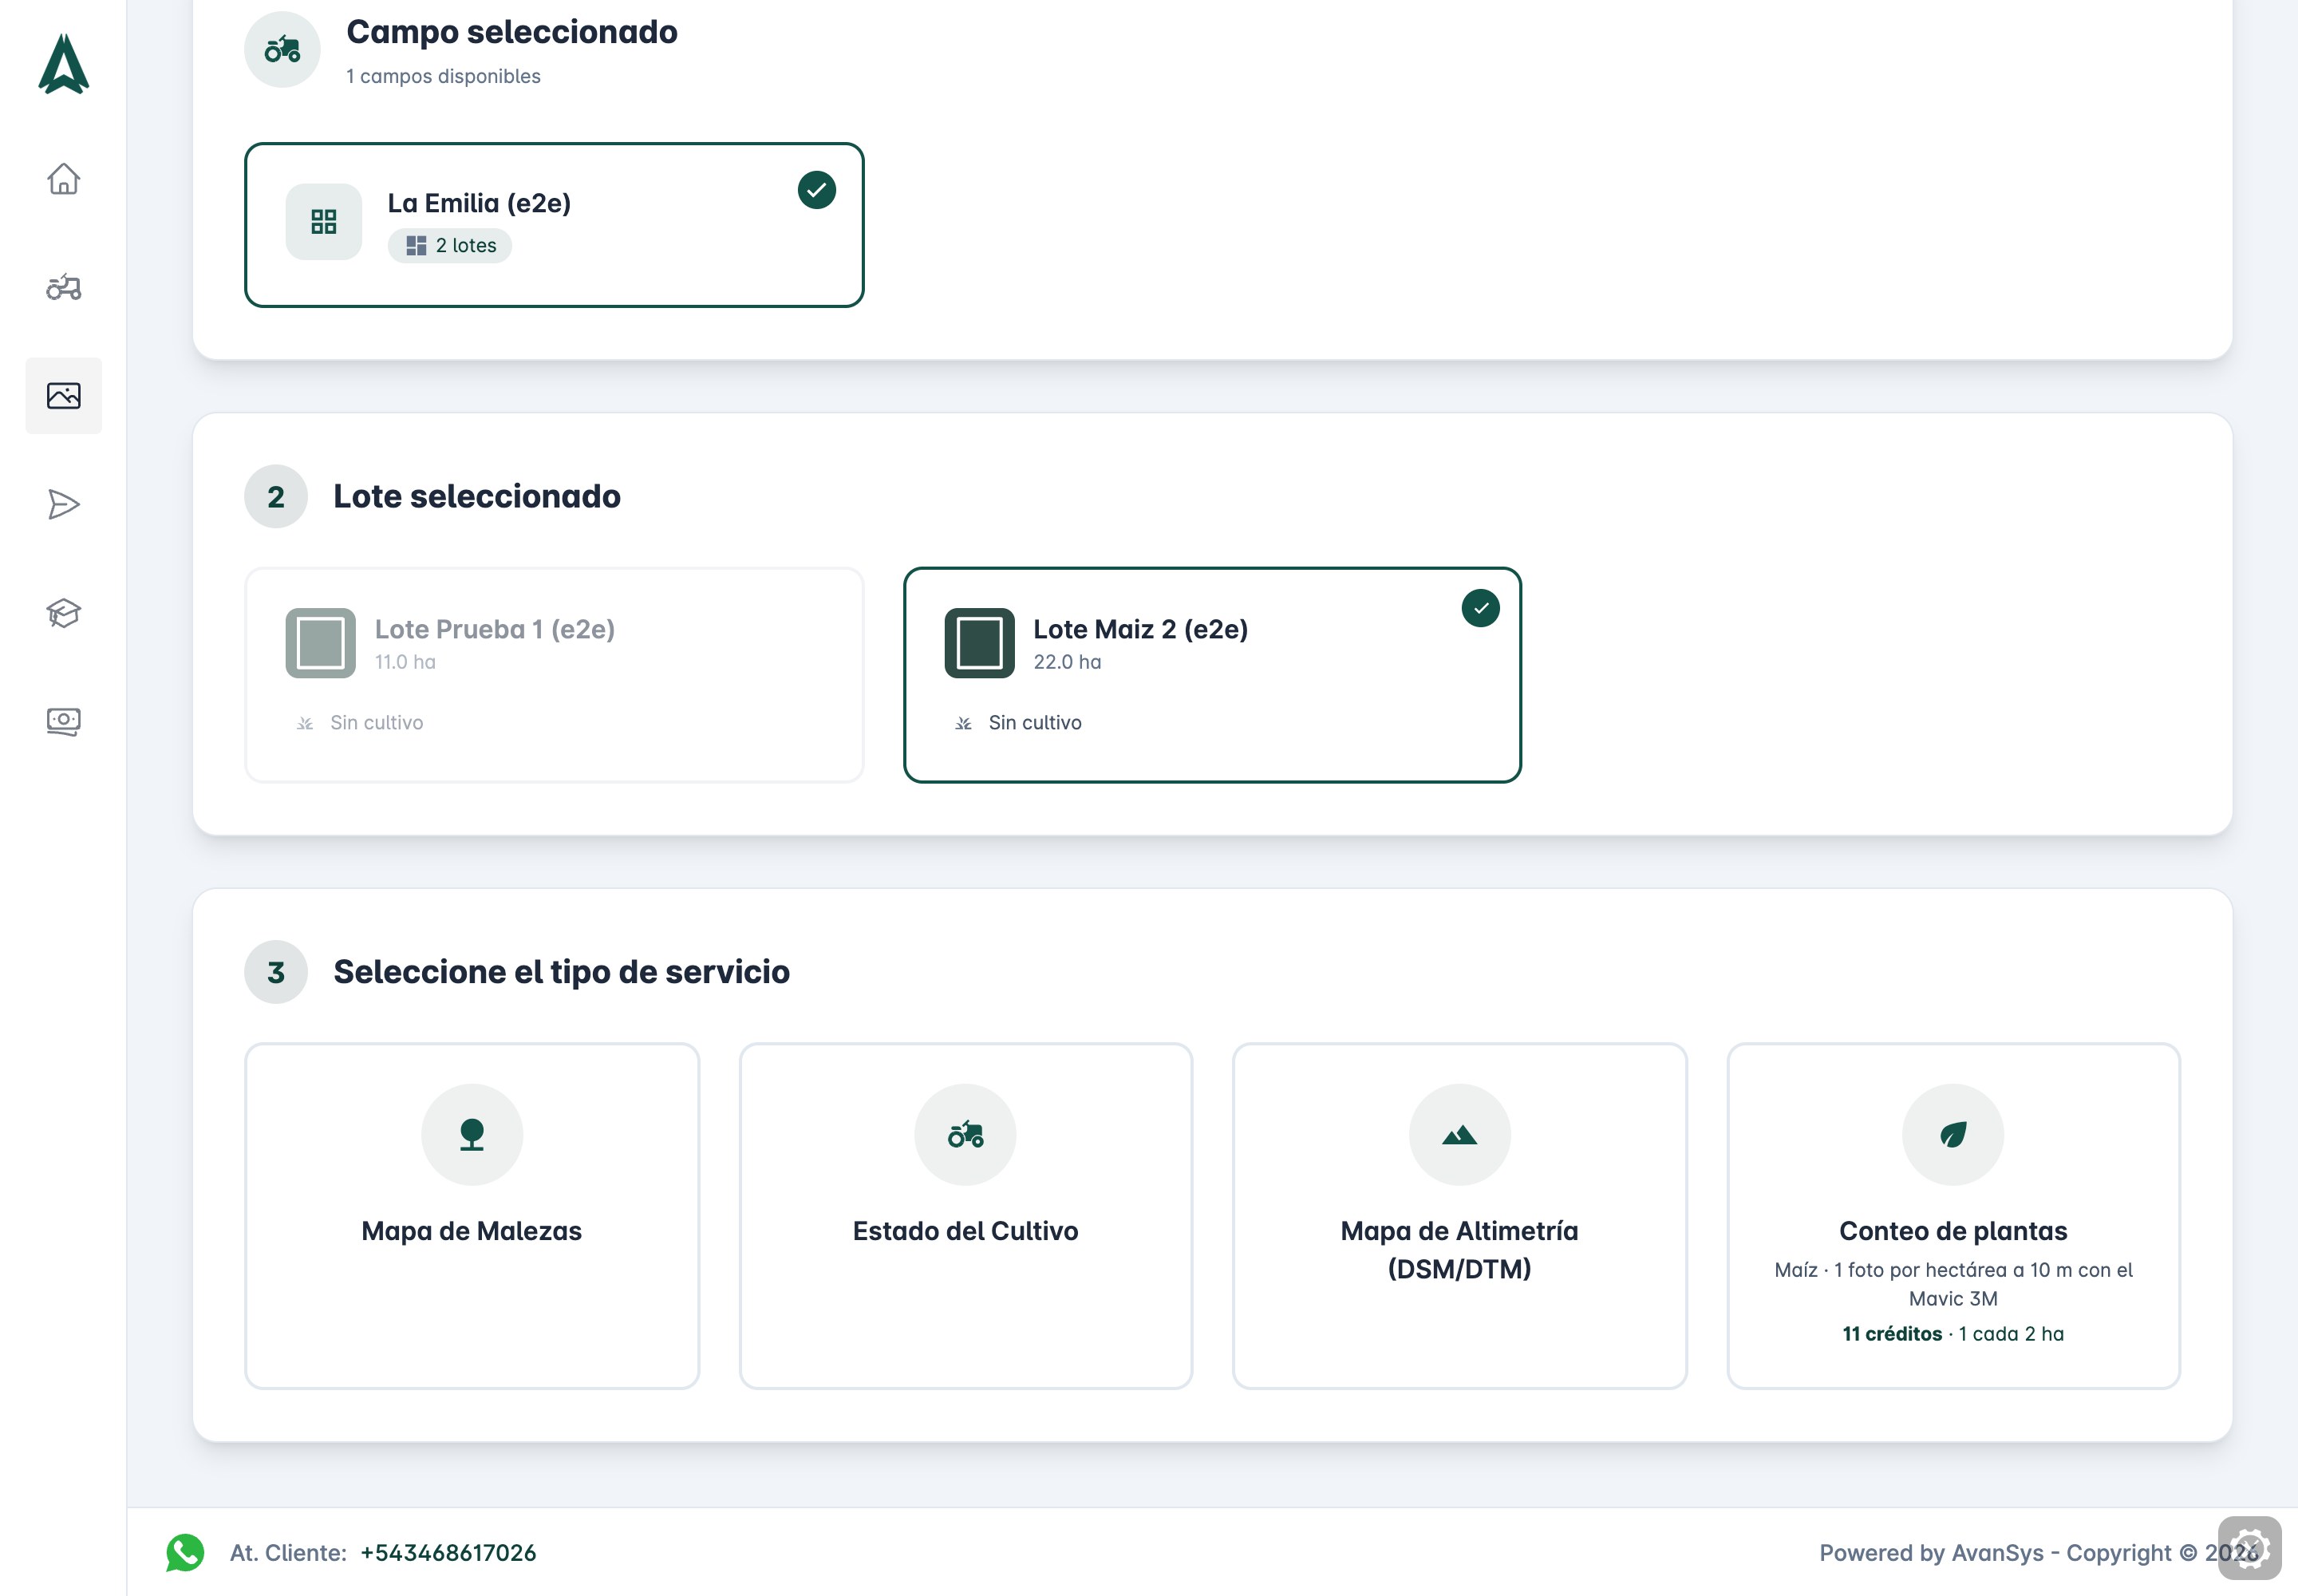Image resolution: width=2298 pixels, height=1596 pixels.
Task: Click the step 3 number badge
Action: (276, 972)
